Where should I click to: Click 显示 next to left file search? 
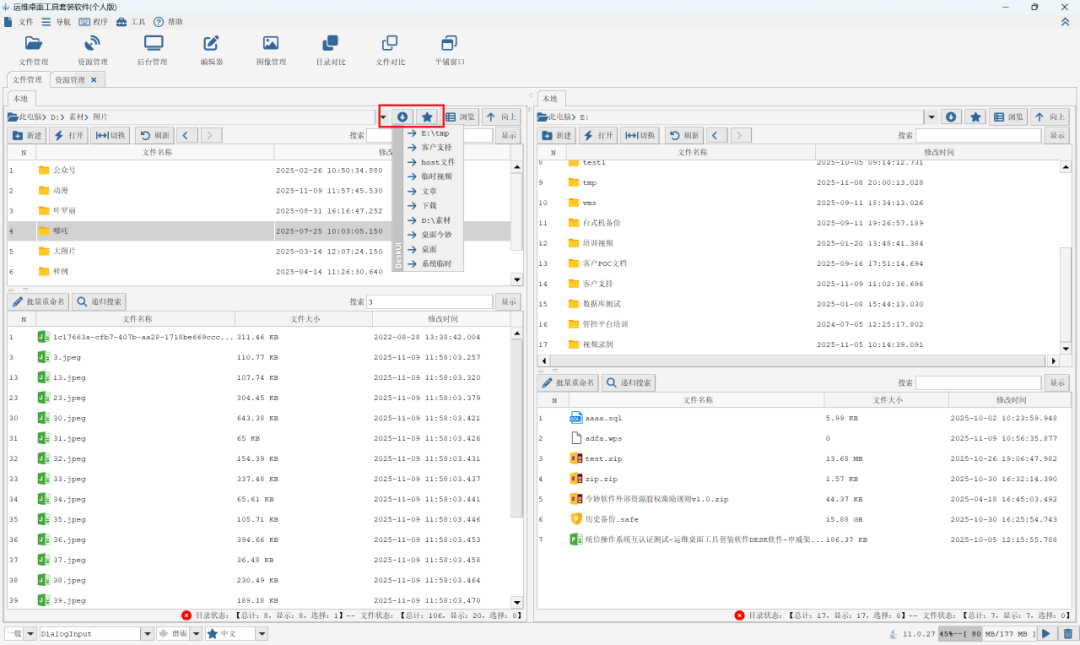click(x=509, y=302)
